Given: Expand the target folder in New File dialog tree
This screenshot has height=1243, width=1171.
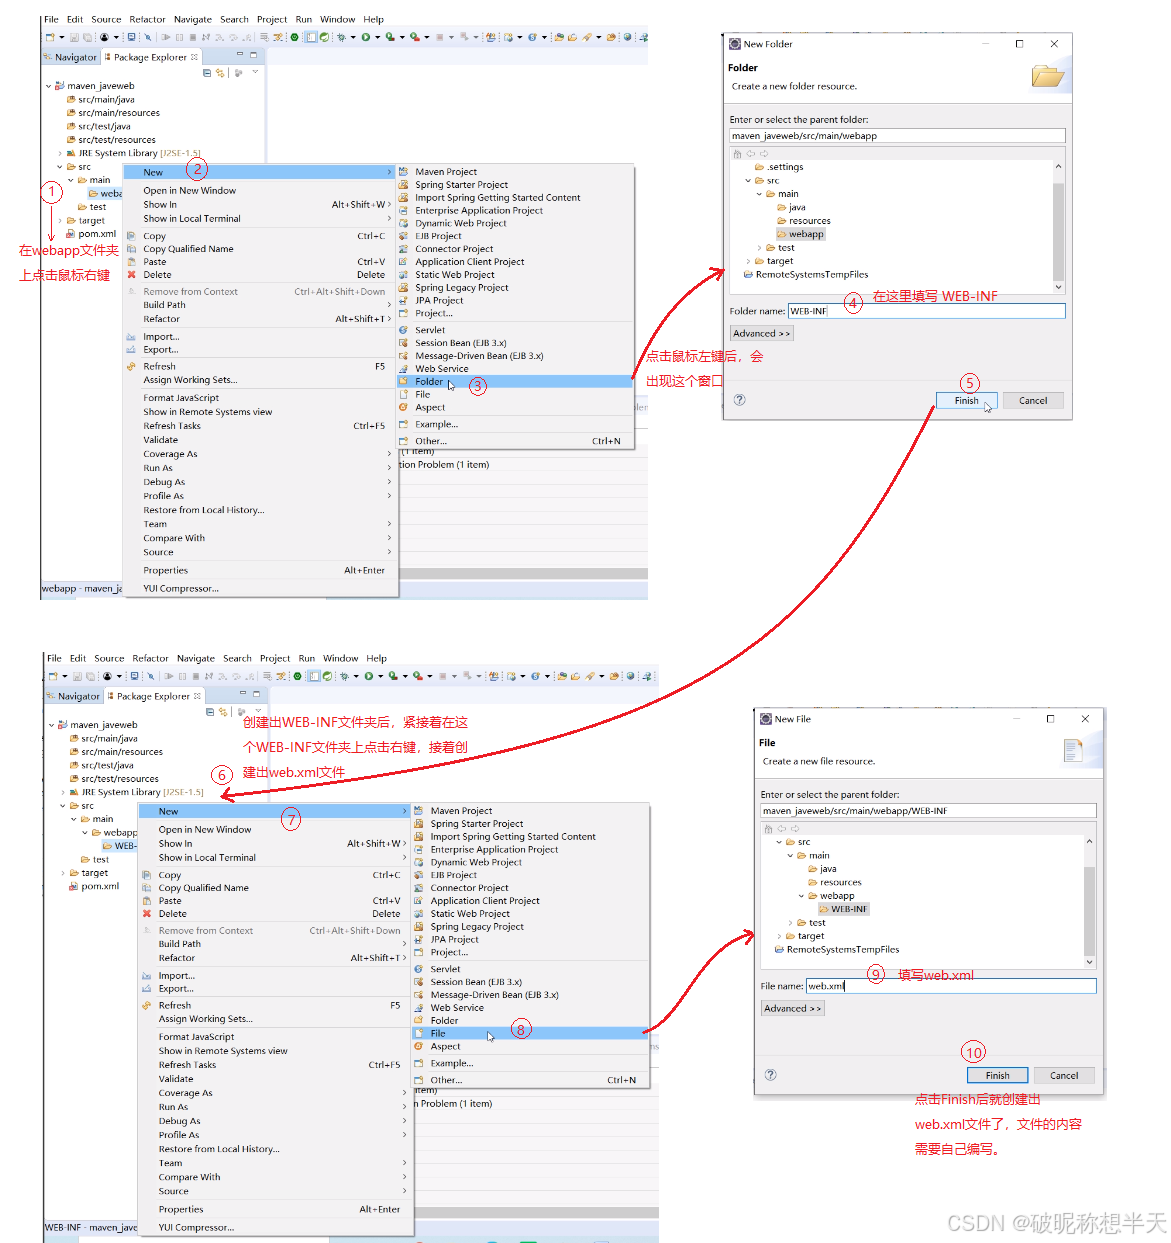Looking at the screenshot, I should point(779,936).
